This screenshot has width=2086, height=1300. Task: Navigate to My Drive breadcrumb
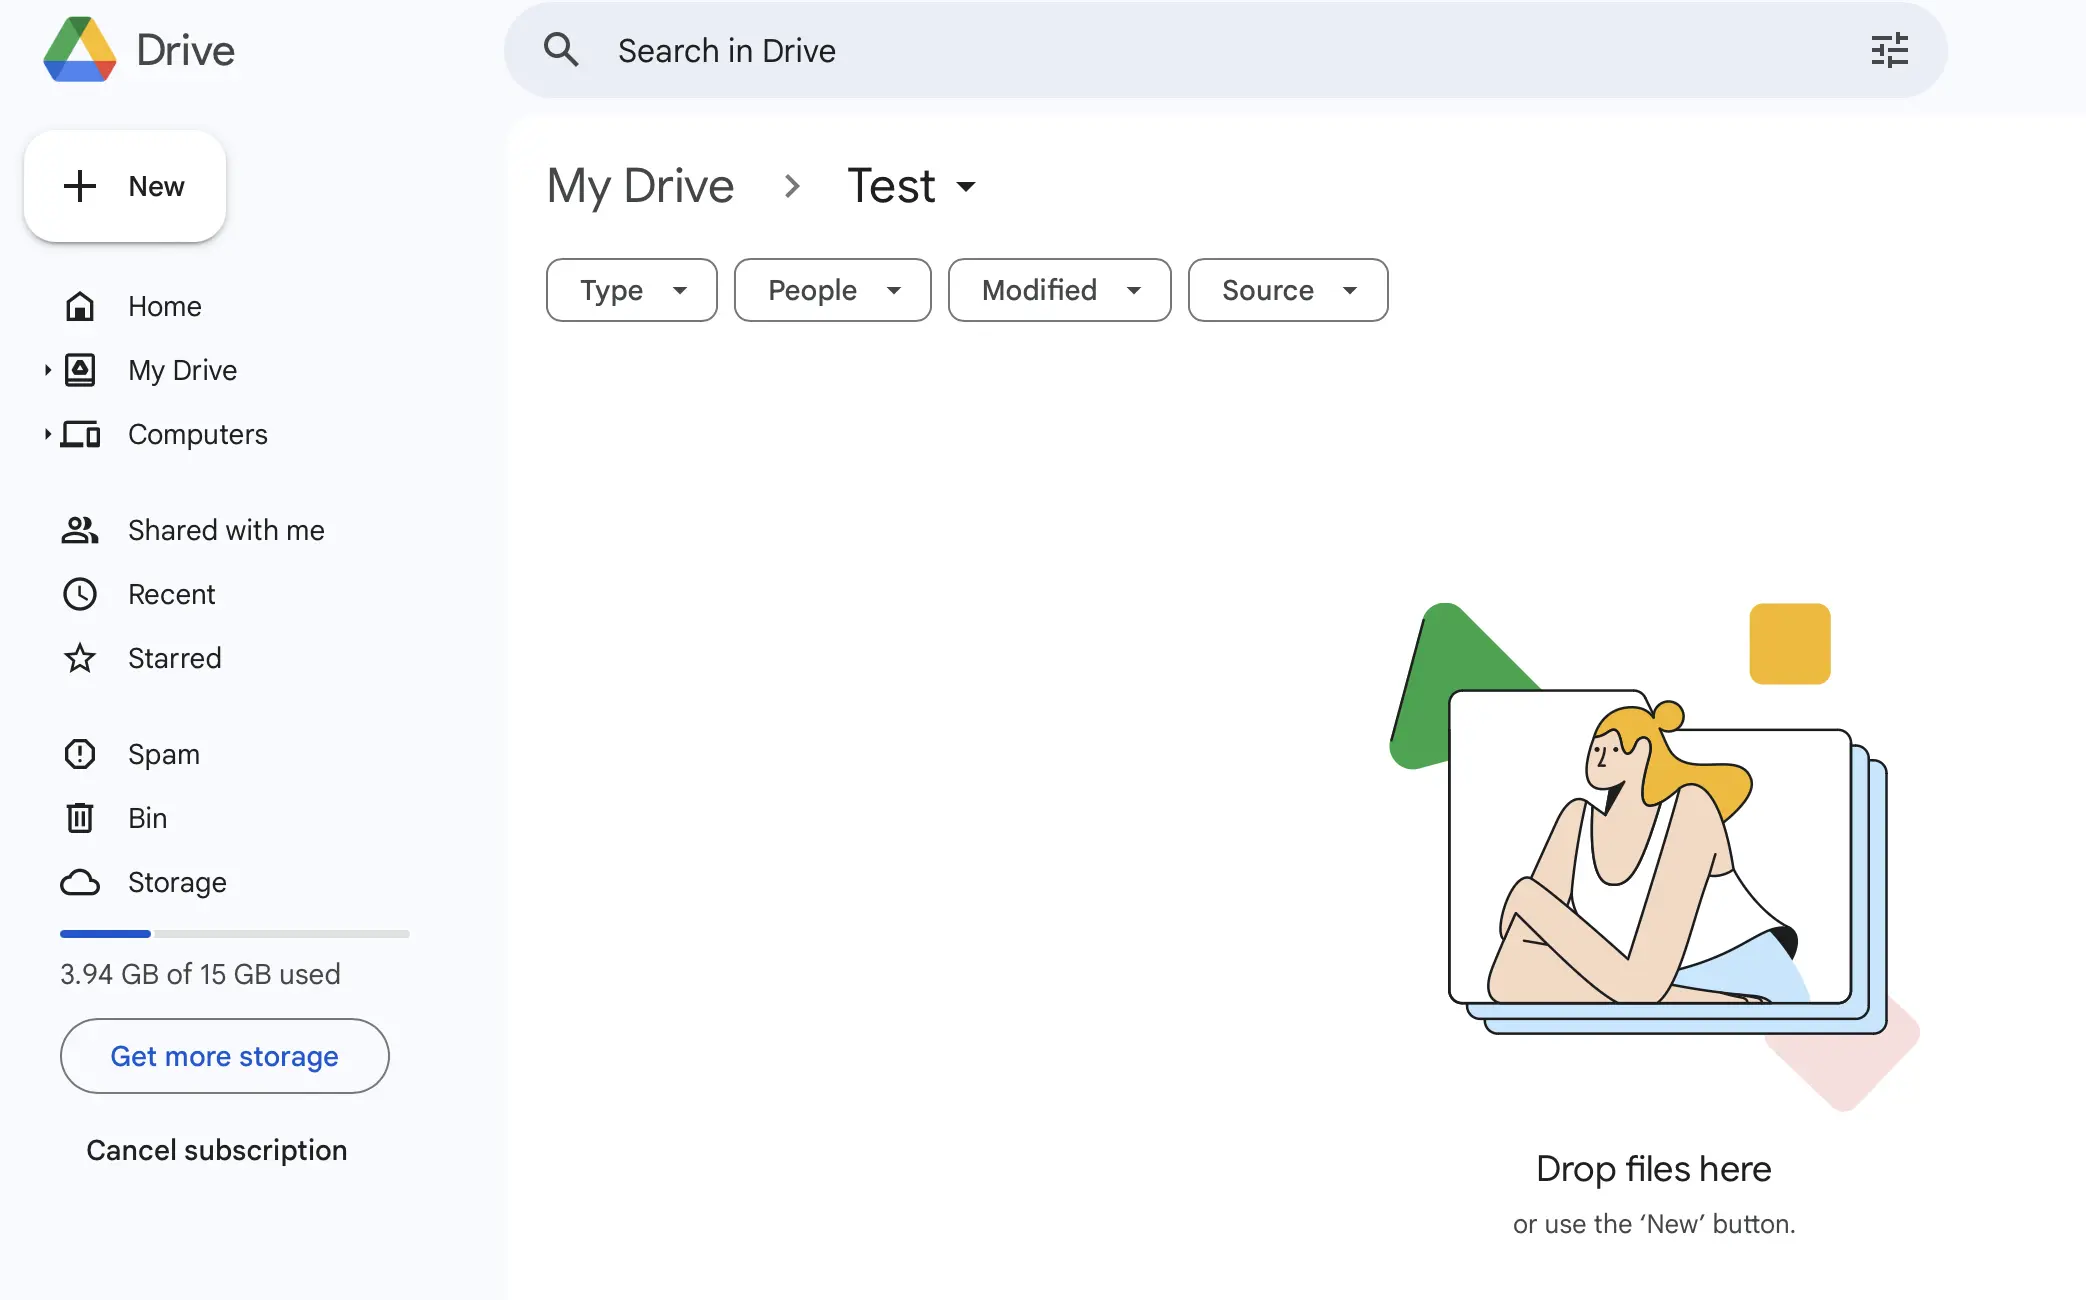[640, 186]
